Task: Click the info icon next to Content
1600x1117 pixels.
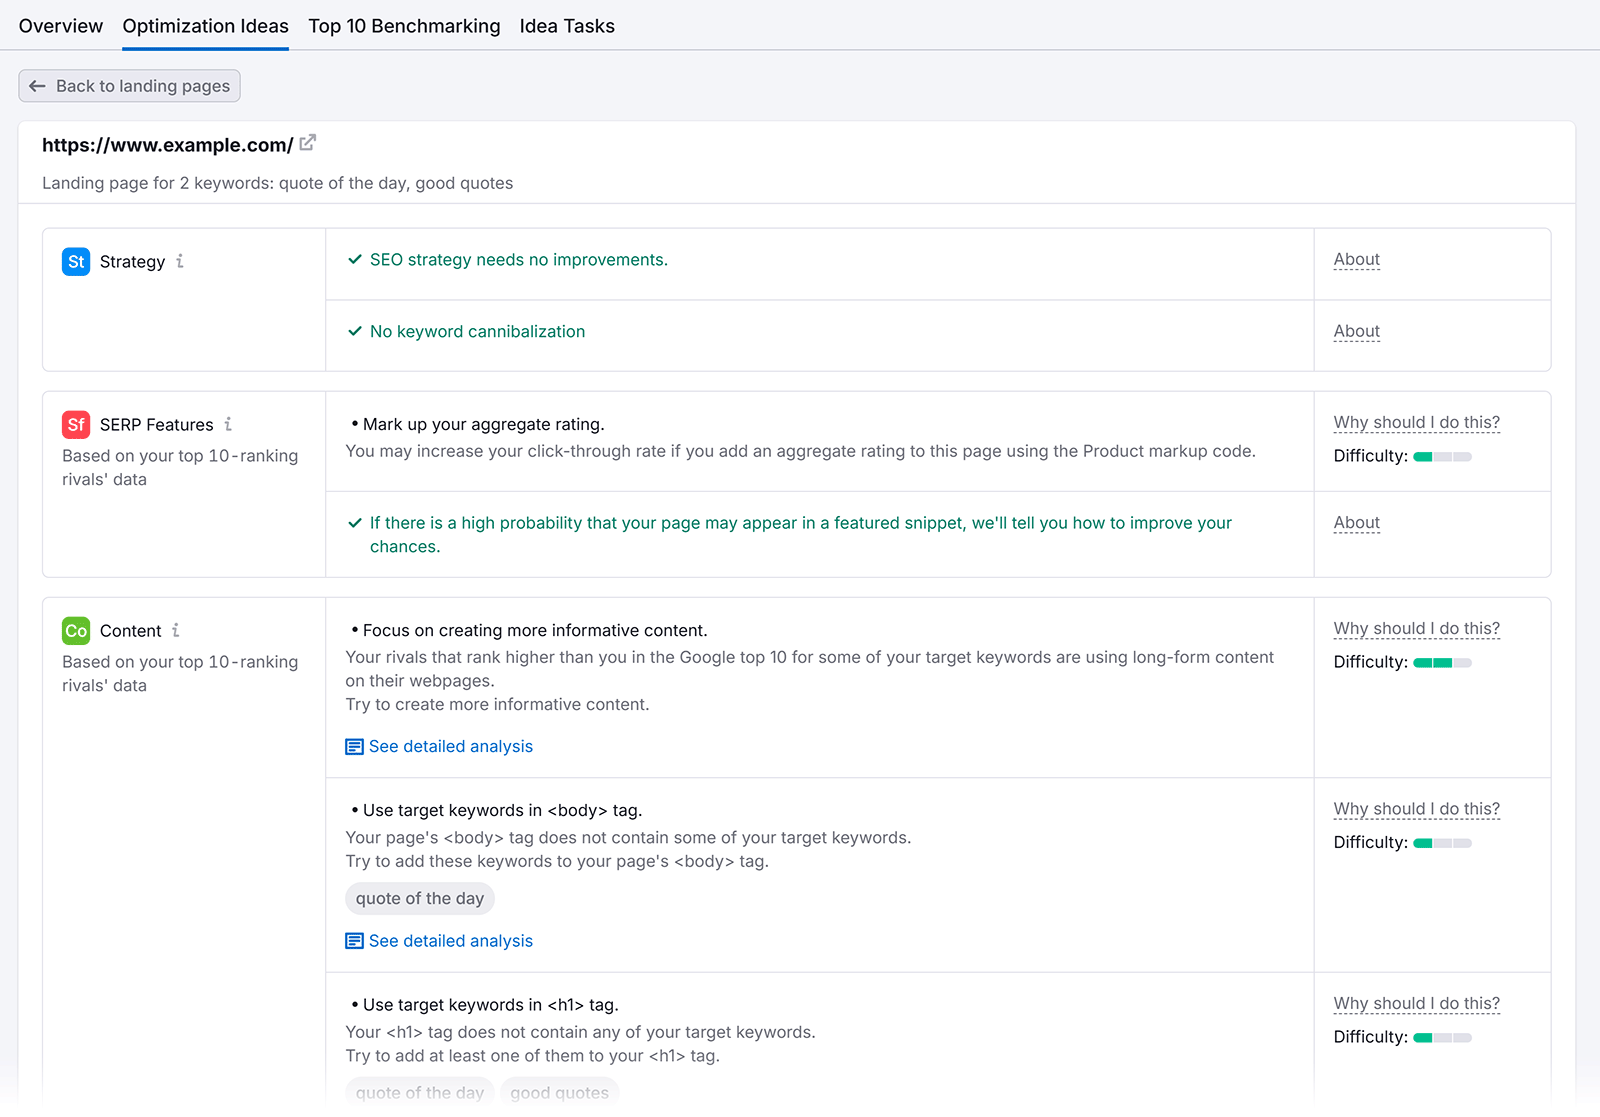Action: pyautogui.click(x=177, y=630)
